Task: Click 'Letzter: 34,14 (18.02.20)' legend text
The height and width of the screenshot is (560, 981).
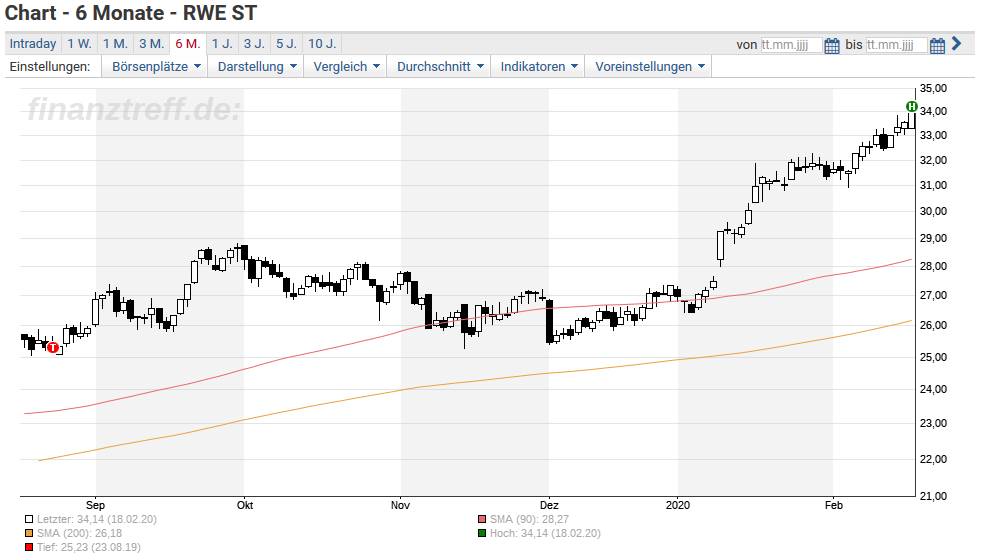Action: [97, 519]
